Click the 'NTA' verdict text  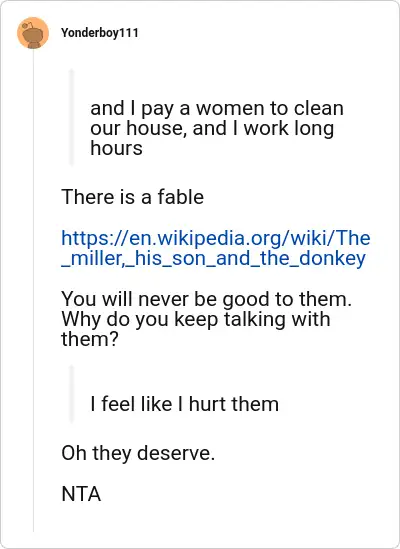81,494
